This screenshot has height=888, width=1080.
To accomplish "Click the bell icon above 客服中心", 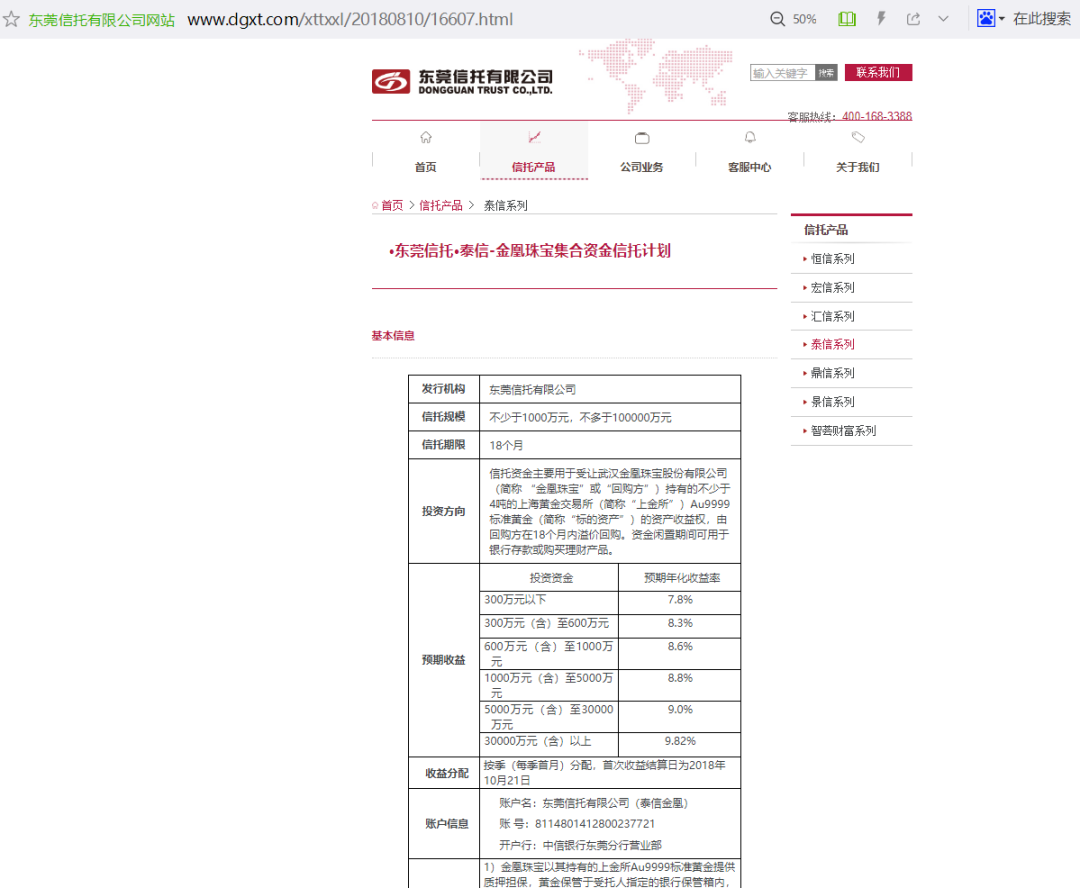I will tap(750, 137).
